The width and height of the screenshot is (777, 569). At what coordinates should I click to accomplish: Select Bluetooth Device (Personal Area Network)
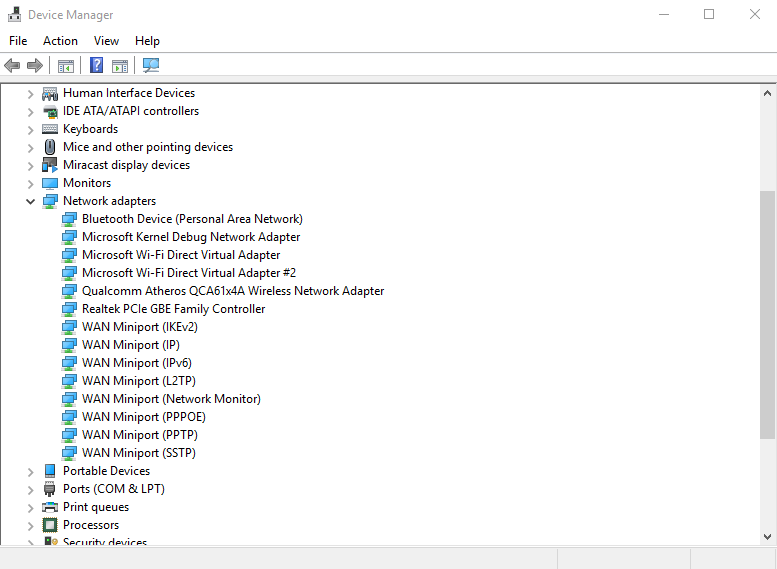192,219
